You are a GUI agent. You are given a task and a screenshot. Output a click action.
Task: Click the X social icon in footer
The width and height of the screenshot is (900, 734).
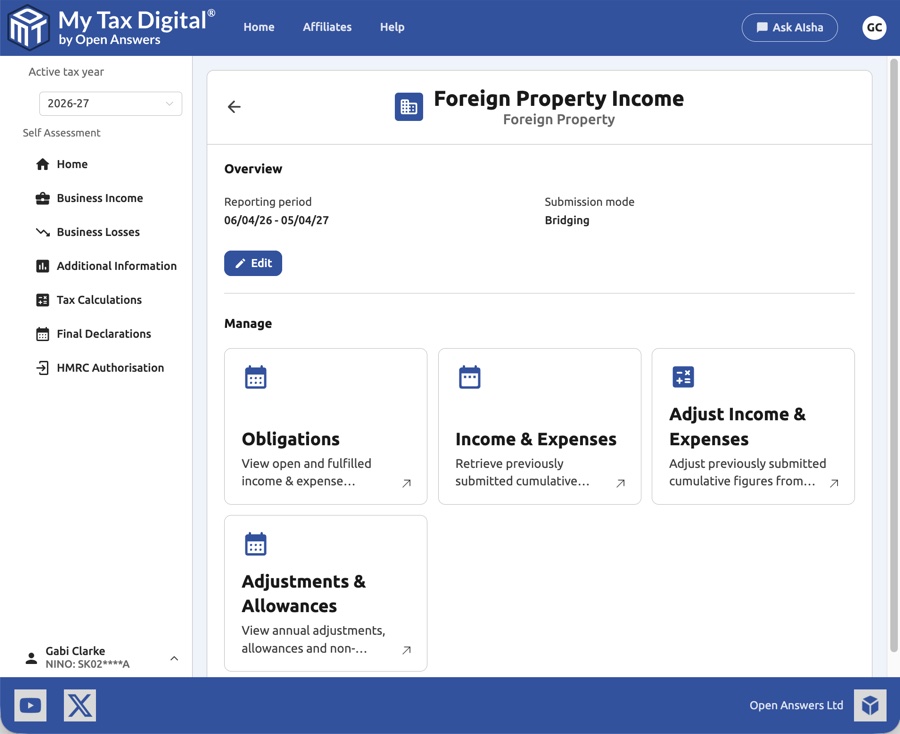[x=79, y=705]
